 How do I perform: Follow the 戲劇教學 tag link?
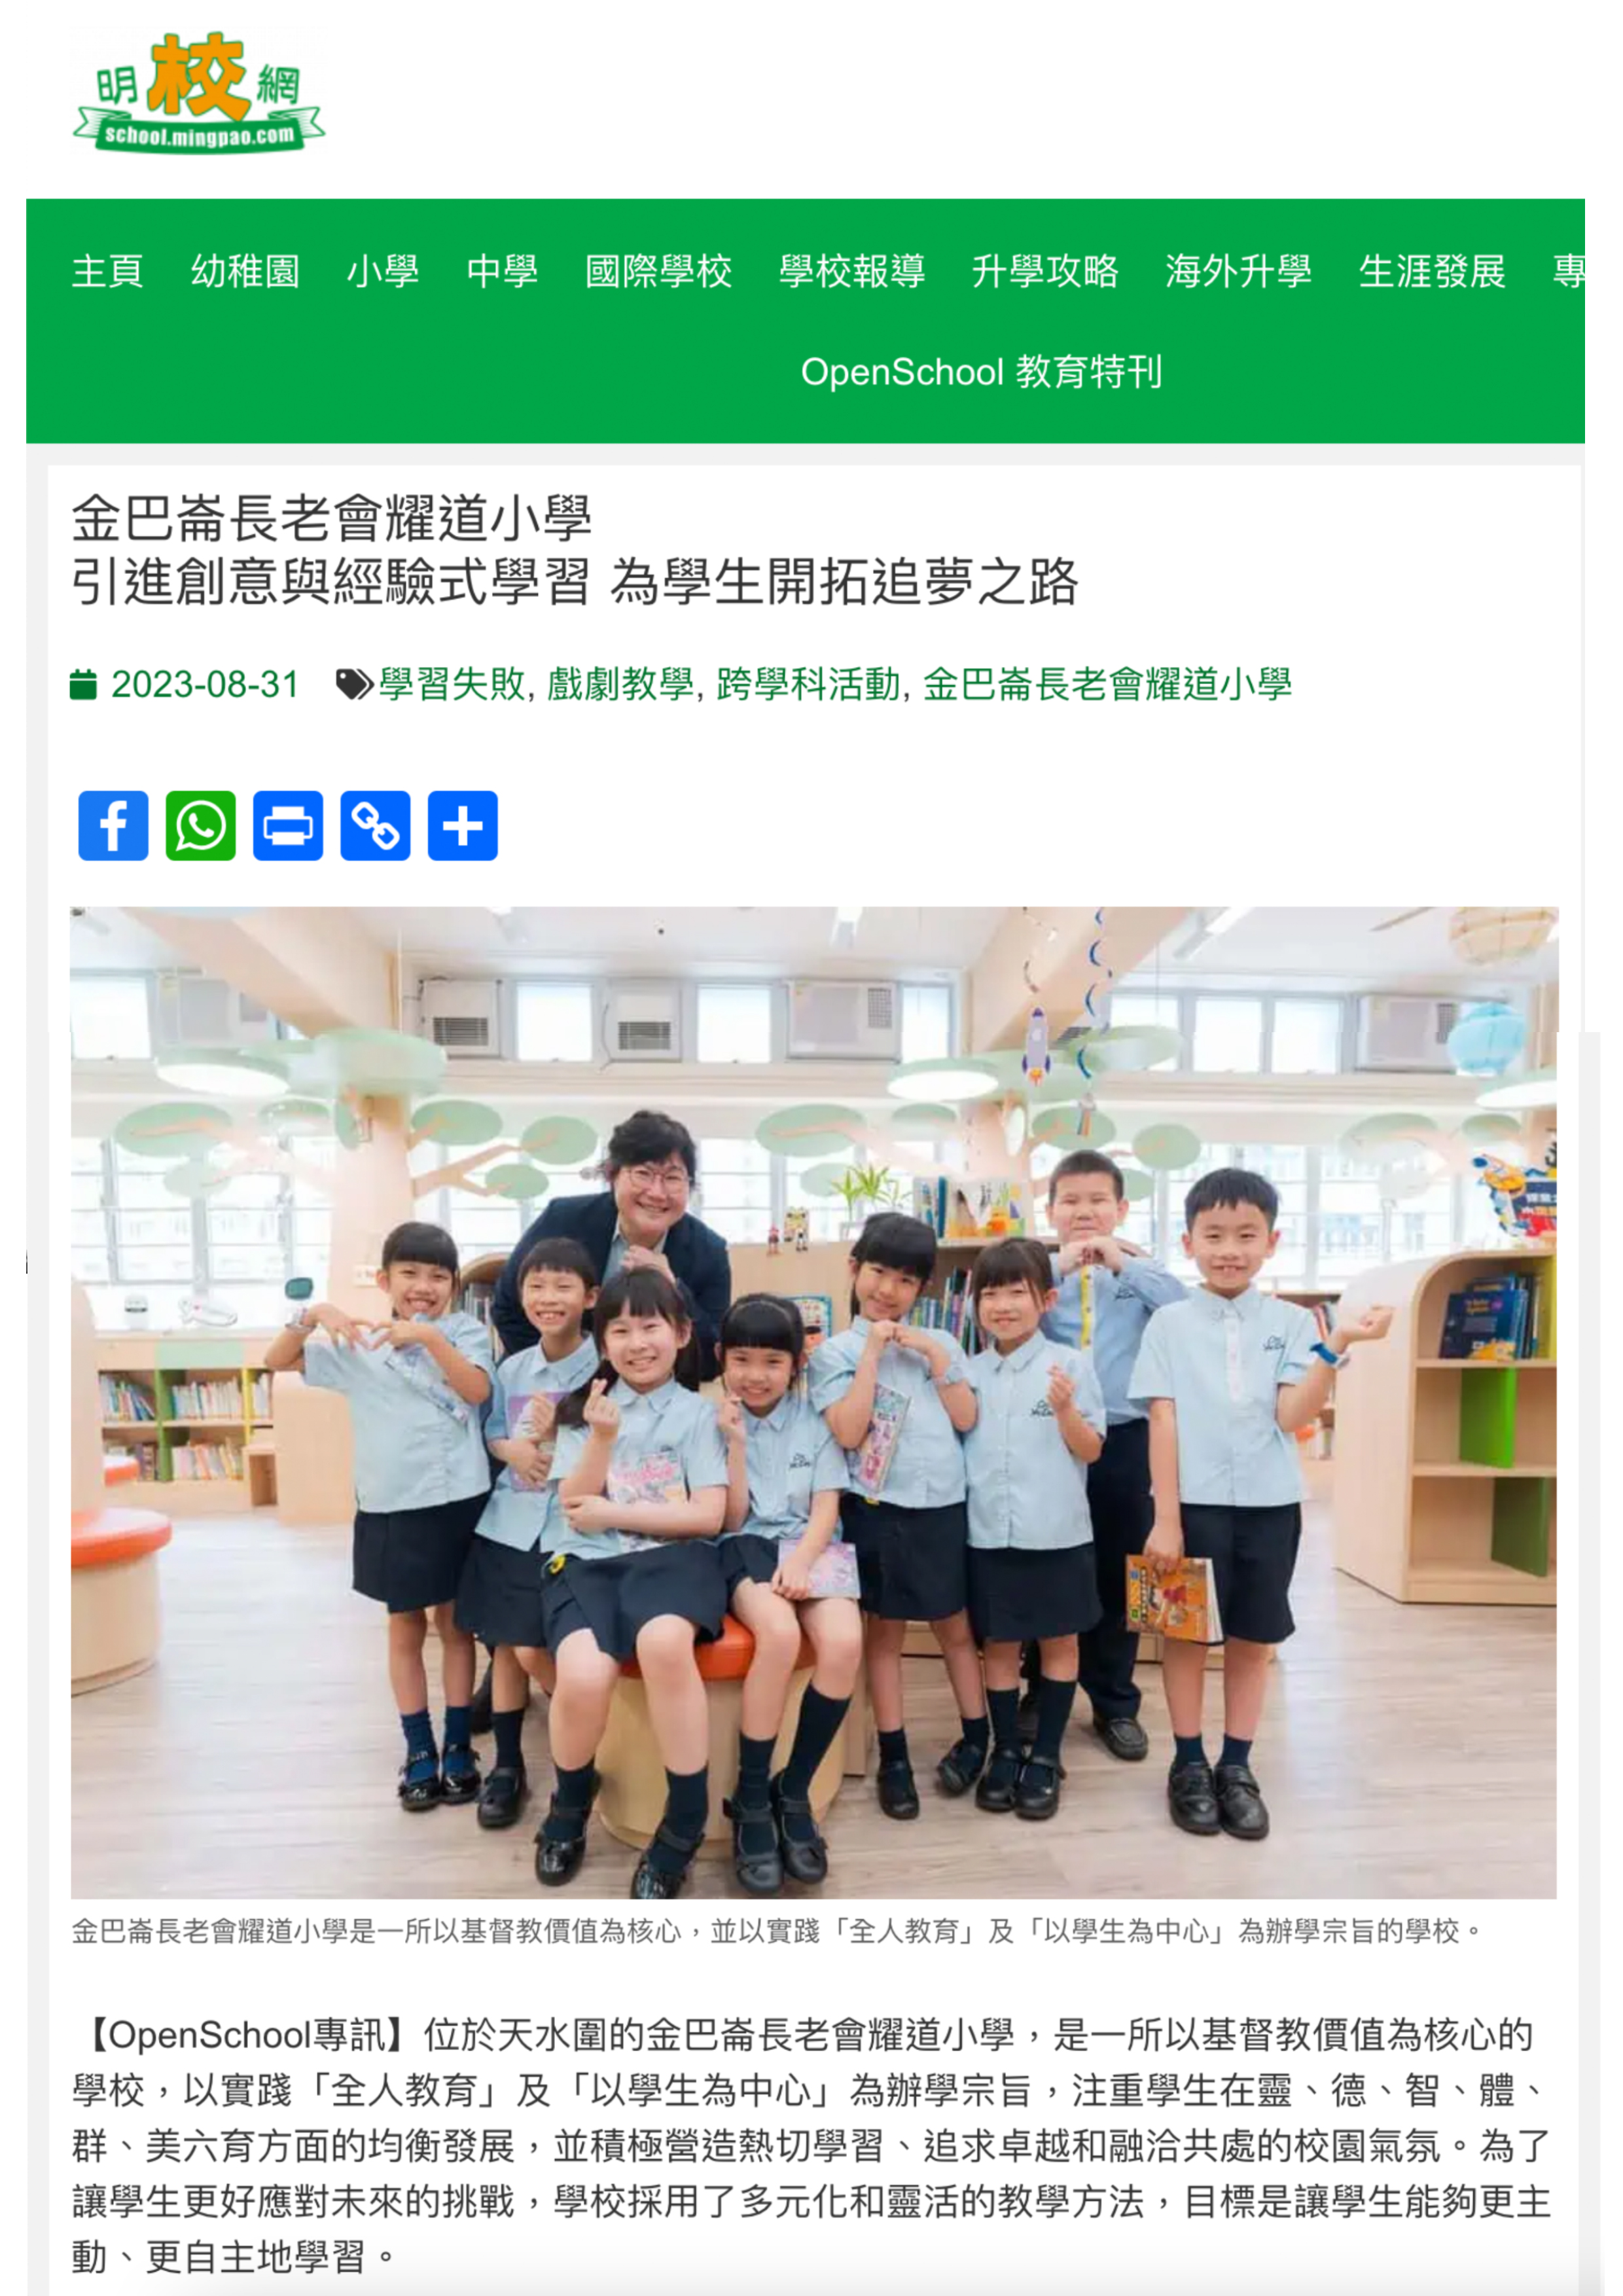click(x=620, y=684)
